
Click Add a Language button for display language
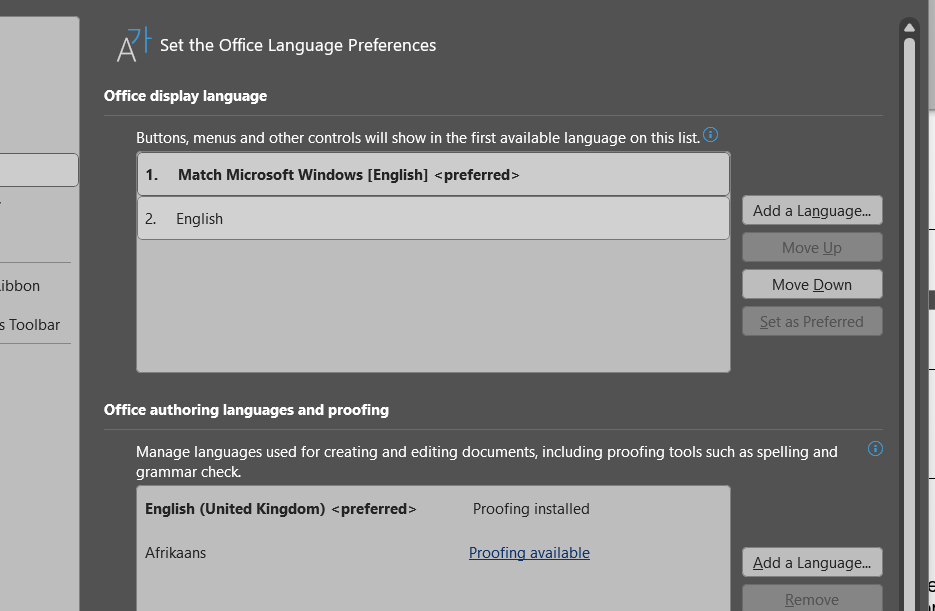(812, 210)
